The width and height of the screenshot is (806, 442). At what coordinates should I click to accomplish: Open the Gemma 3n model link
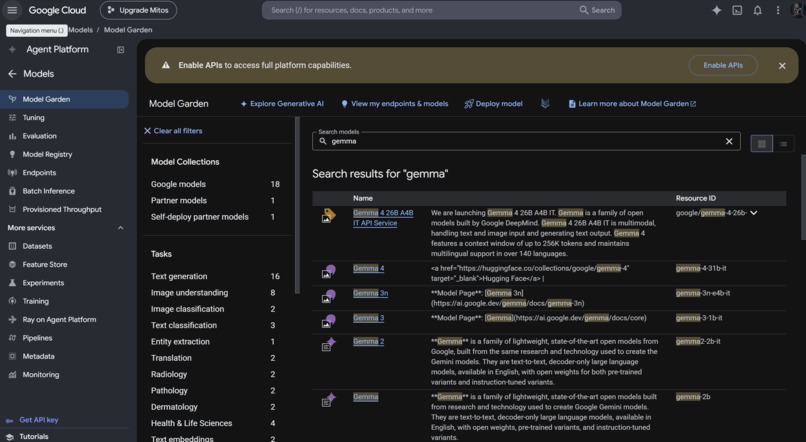pos(370,293)
